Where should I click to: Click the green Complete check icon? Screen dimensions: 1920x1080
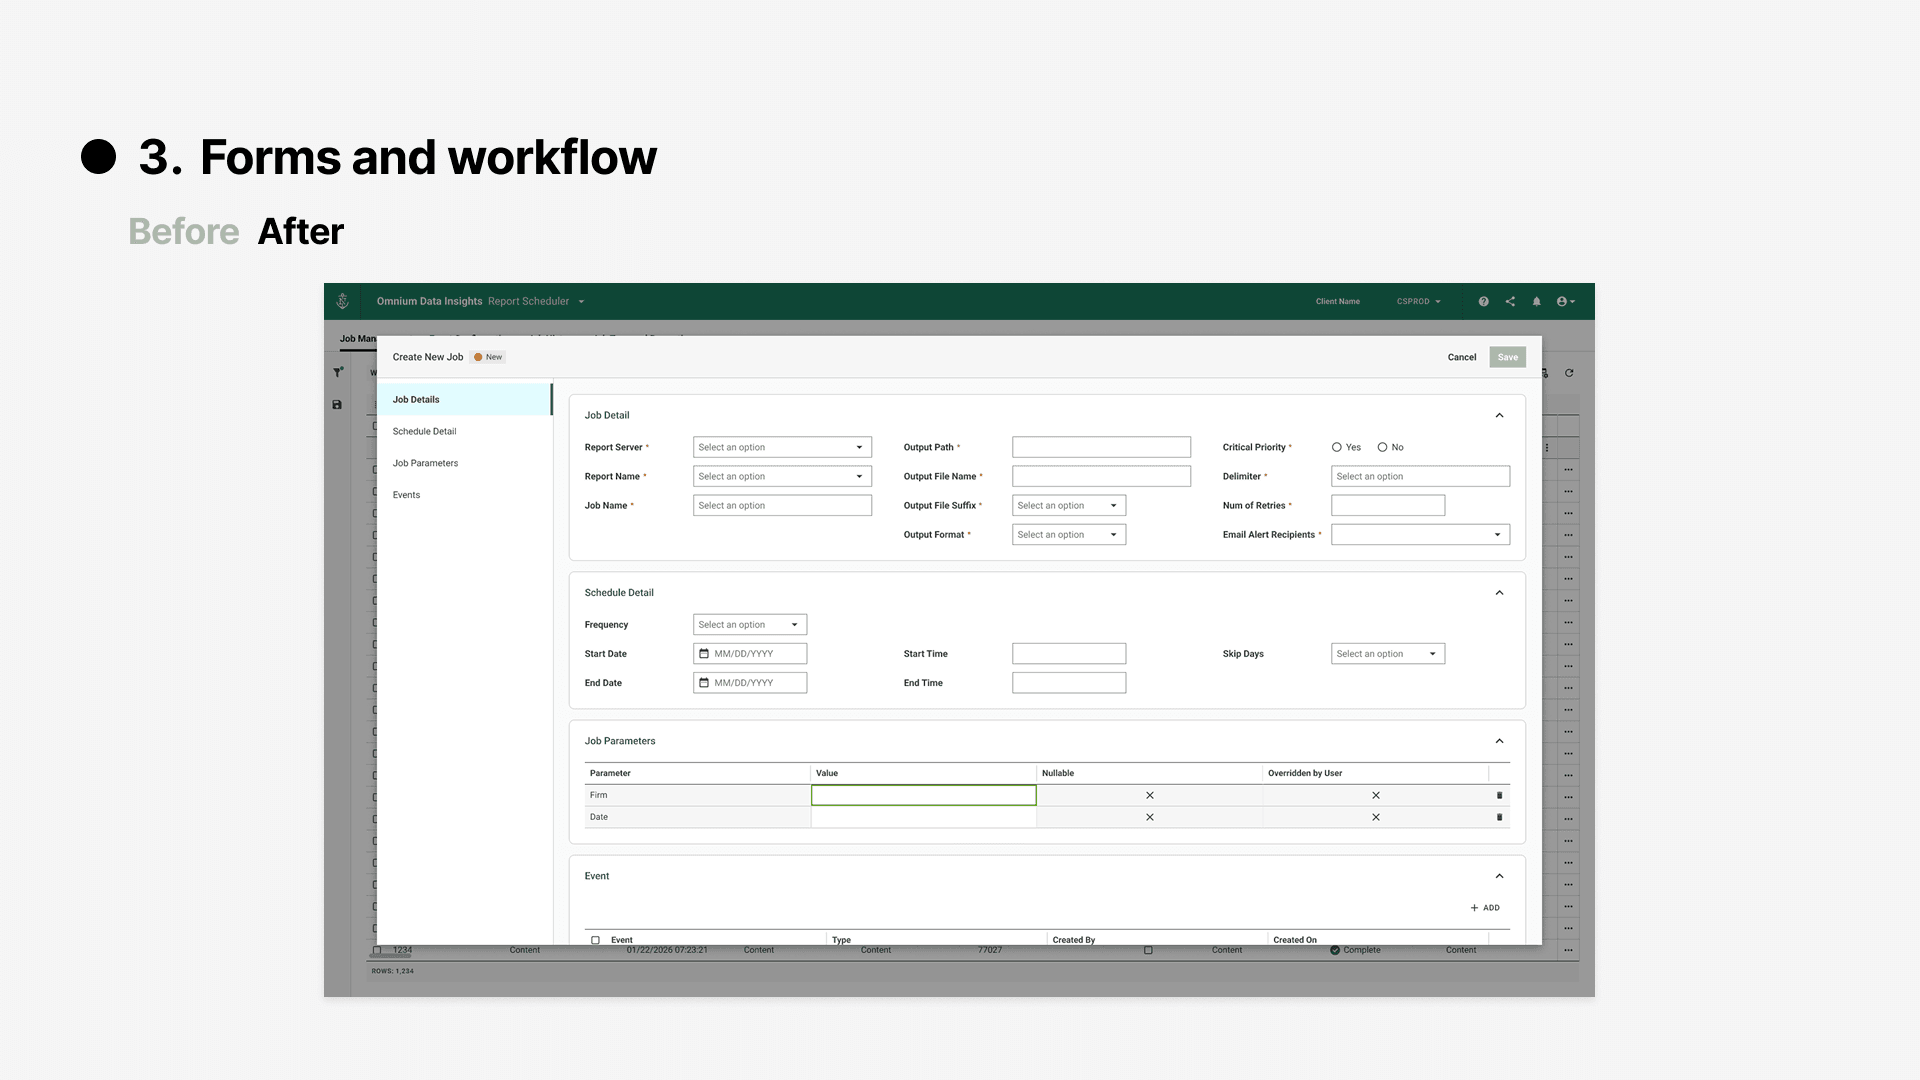coord(1335,950)
